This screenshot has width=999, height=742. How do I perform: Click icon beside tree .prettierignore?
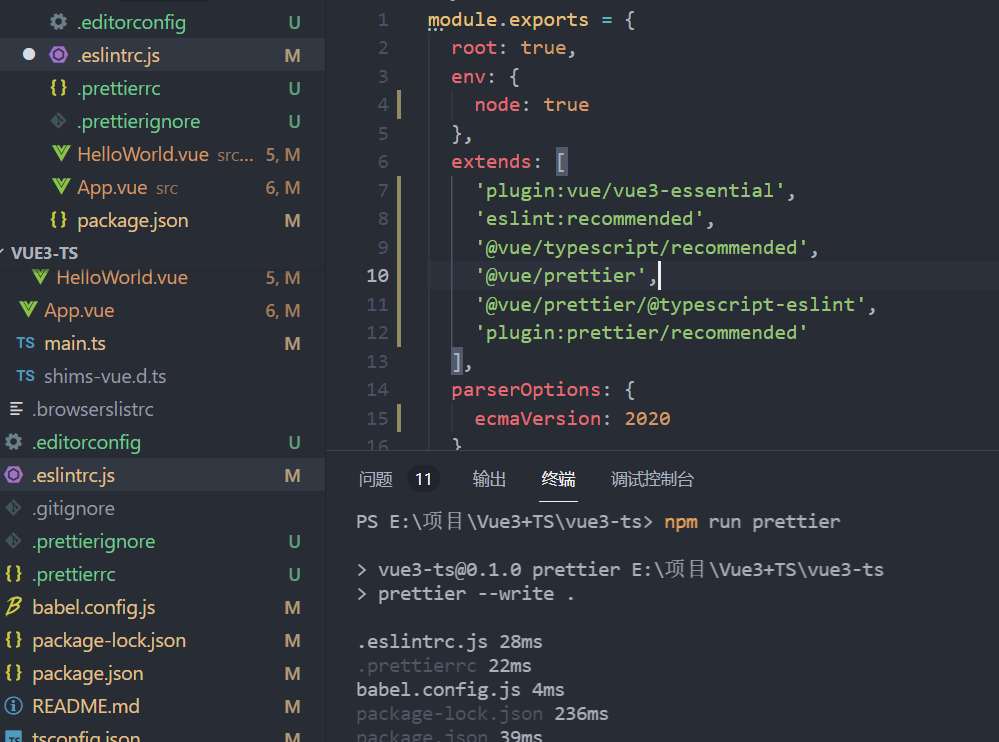(x=13, y=541)
